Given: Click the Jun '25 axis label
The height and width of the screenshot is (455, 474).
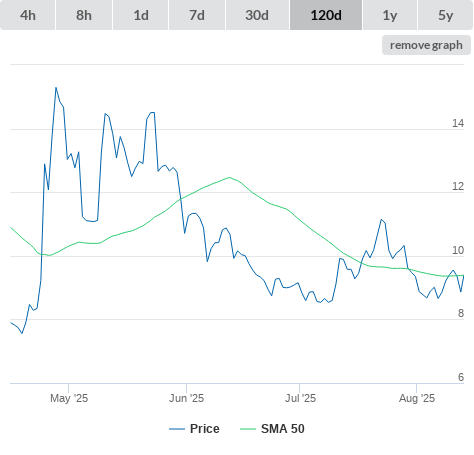Looking at the screenshot, I should coord(186,398).
